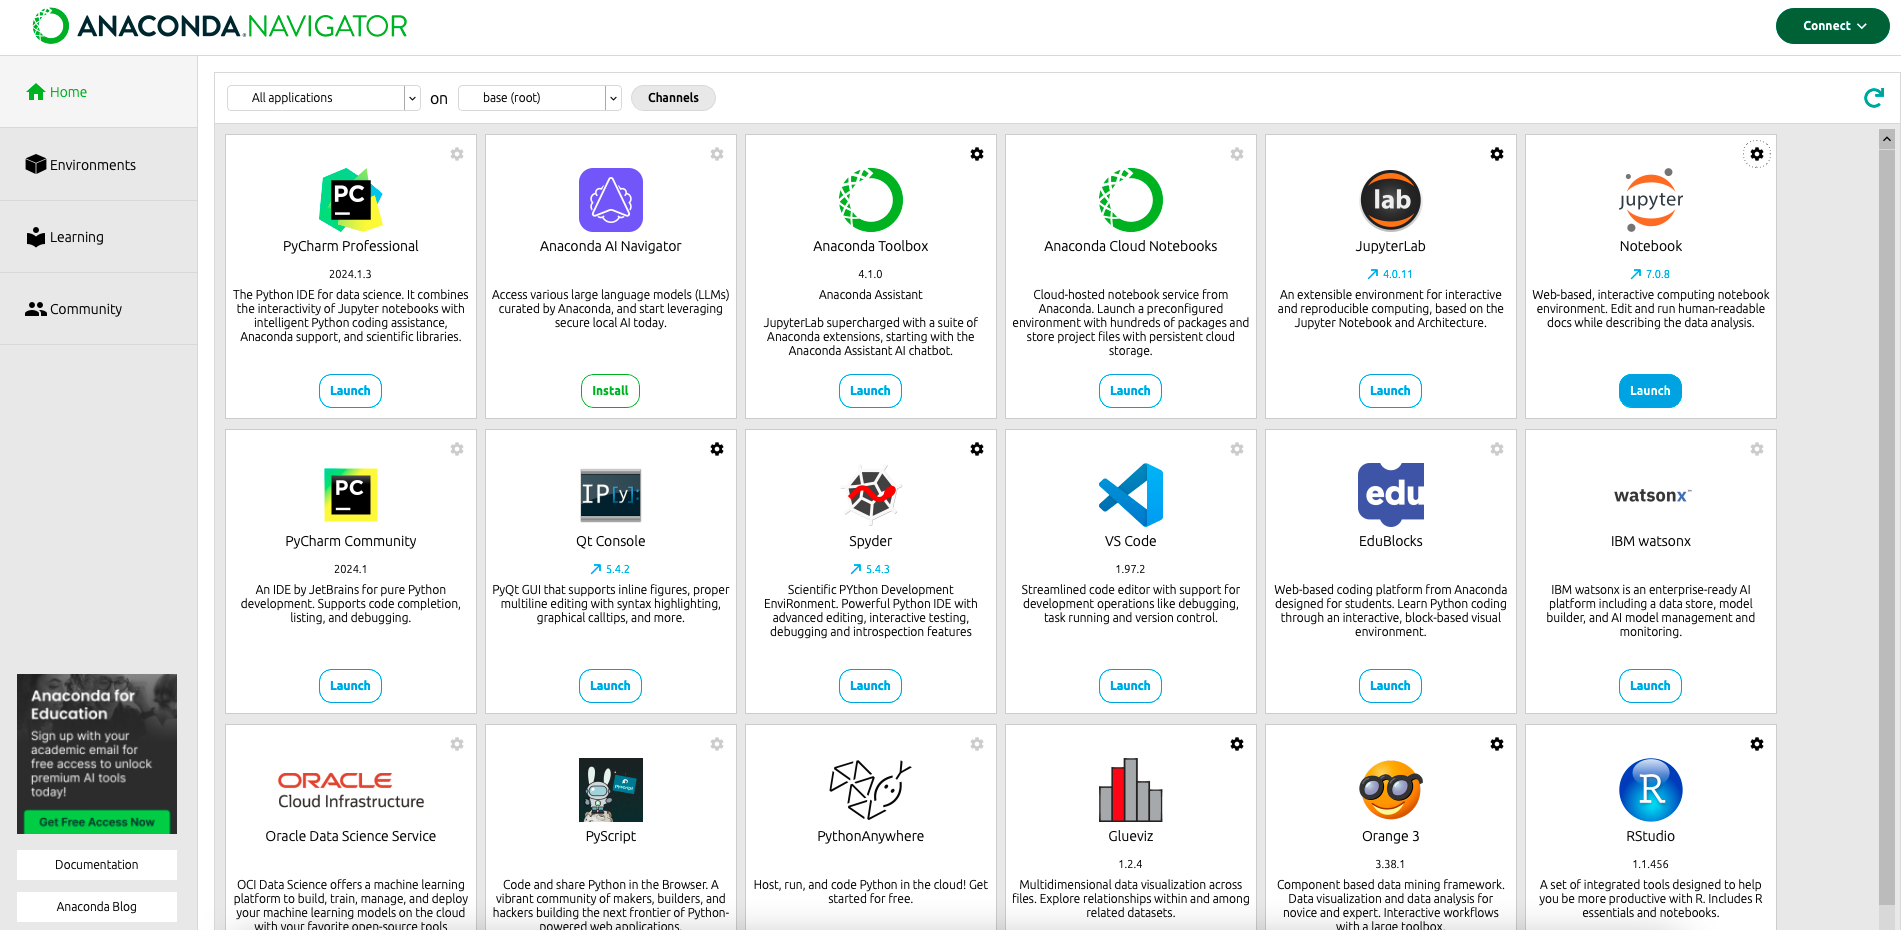This screenshot has height=930, width=1901.
Task: Click scrollbar up arrow in applications panel
Action: 1887,139
